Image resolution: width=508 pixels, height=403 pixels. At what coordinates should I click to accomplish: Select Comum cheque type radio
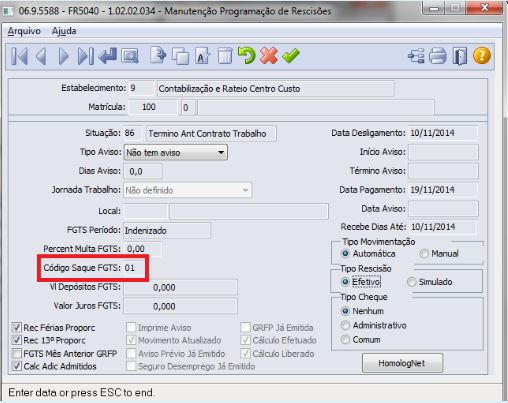[345, 340]
